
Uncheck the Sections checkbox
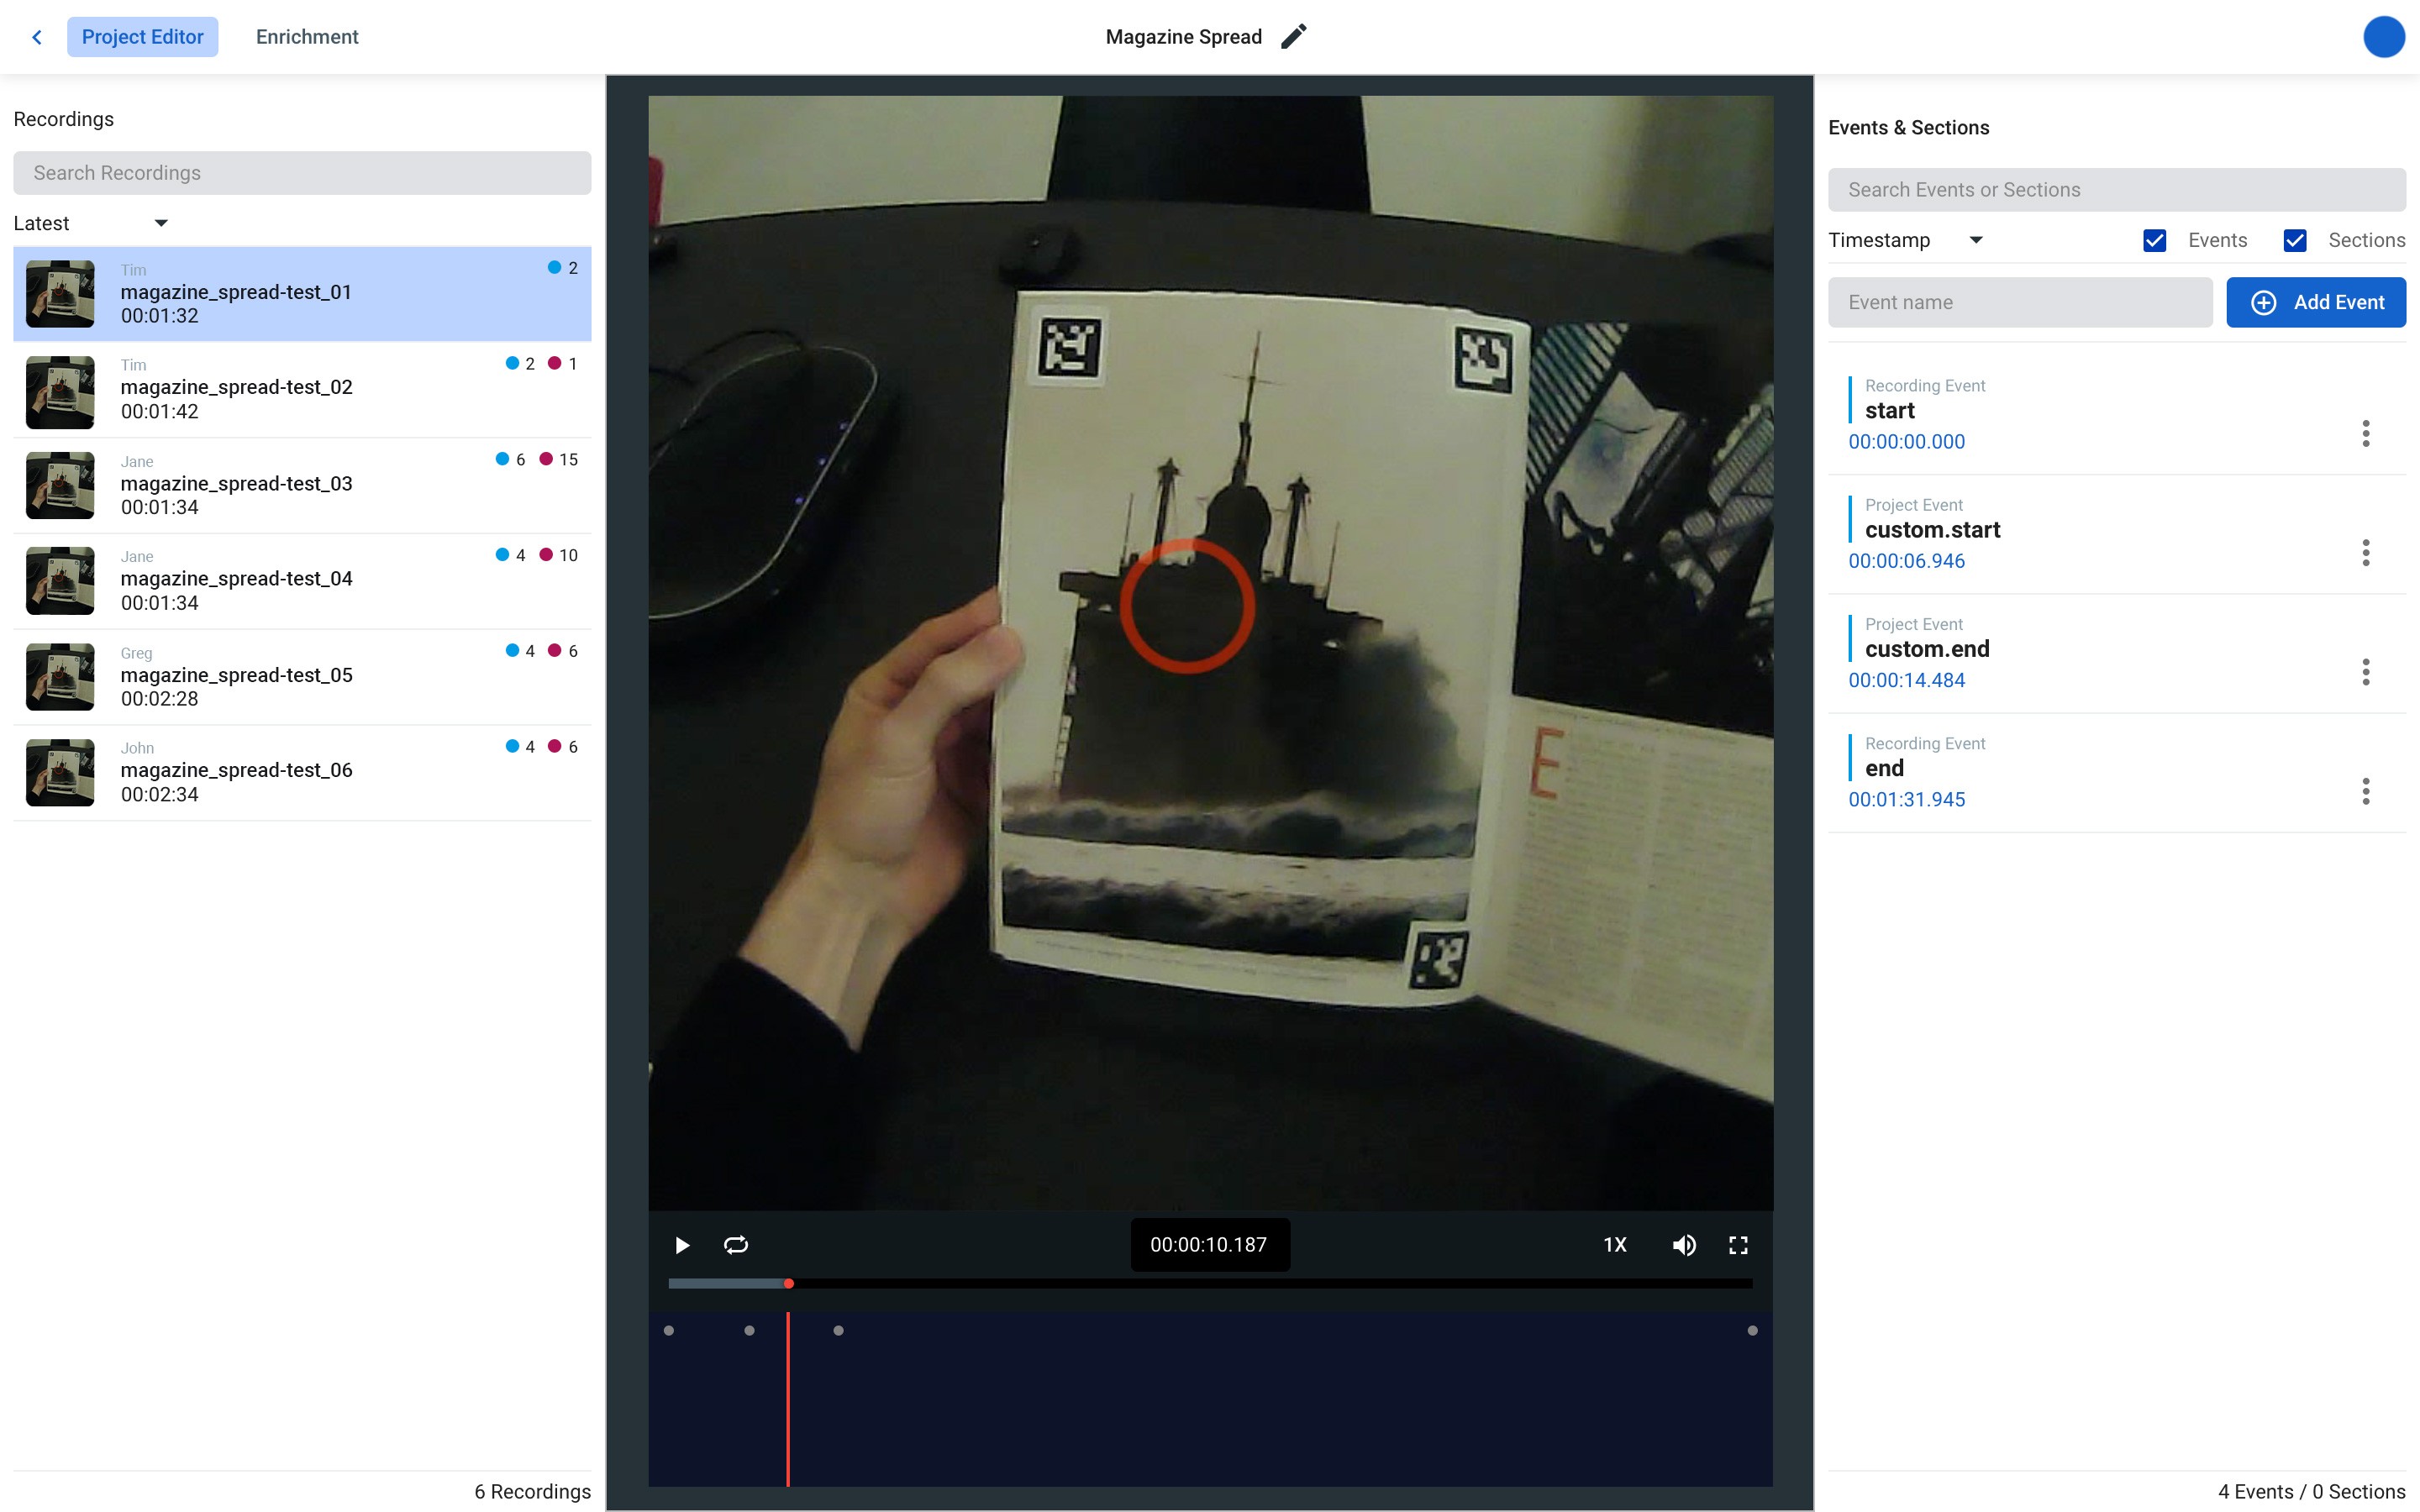[2295, 240]
